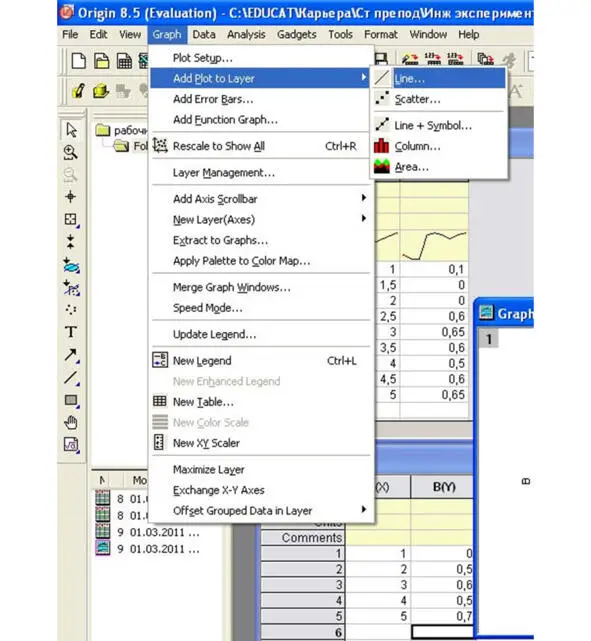Open Layer Management dialog entry
Screen dimensions: 591x641
[260, 173]
